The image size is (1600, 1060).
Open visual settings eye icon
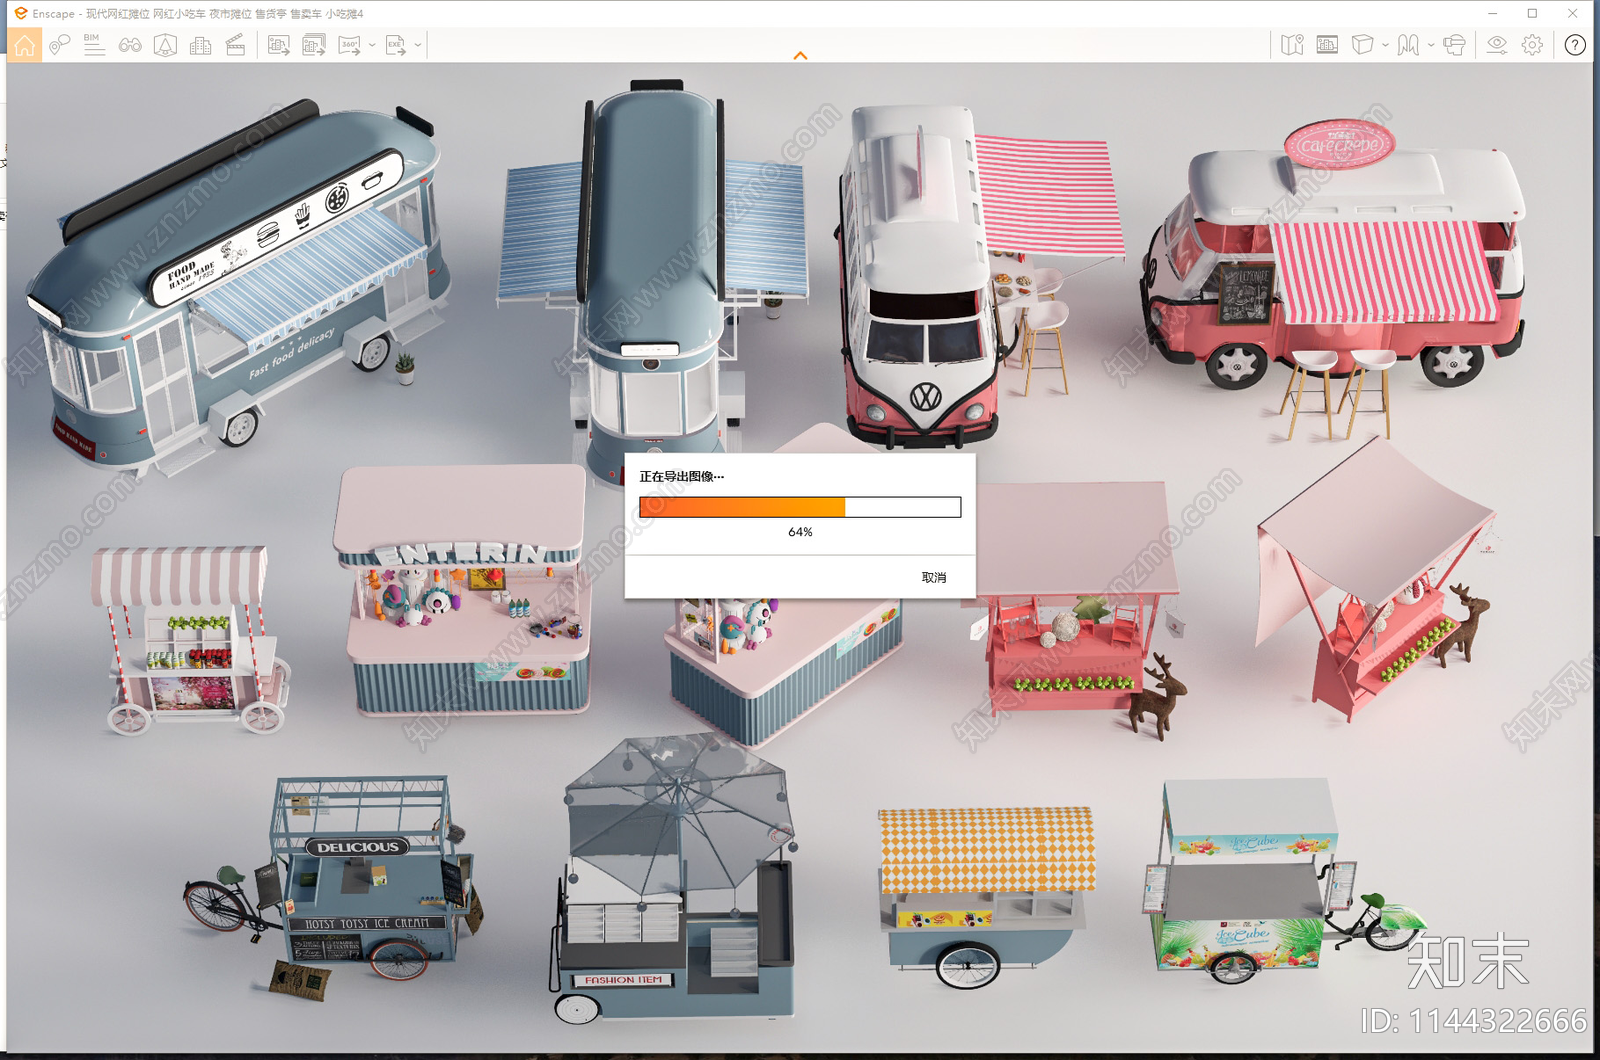pyautogui.click(x=1497, y=45)
